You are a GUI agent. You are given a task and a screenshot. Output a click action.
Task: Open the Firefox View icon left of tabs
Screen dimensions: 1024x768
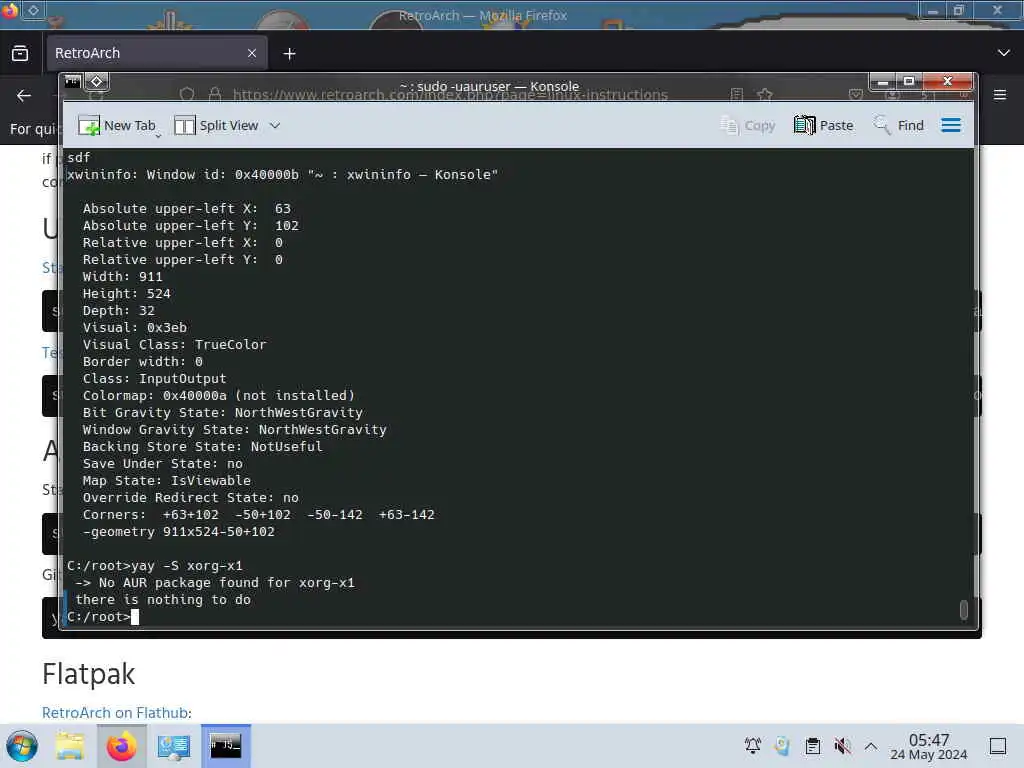20,54
